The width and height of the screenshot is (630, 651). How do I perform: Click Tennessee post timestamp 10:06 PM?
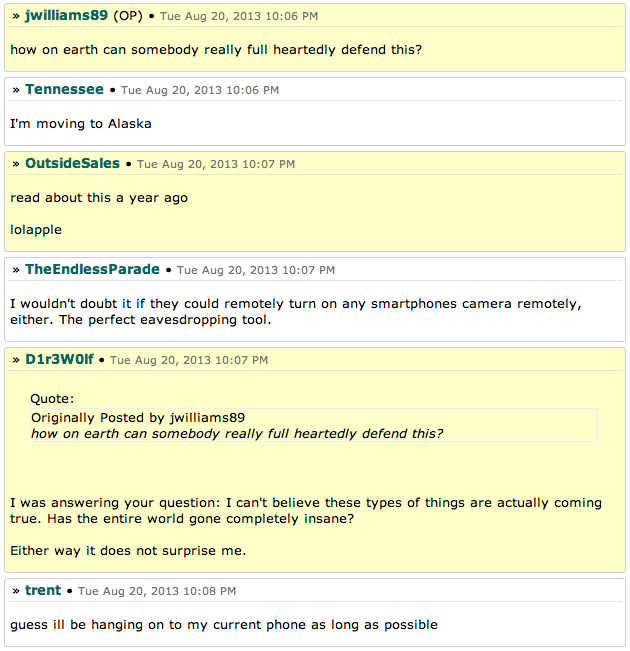200,90
